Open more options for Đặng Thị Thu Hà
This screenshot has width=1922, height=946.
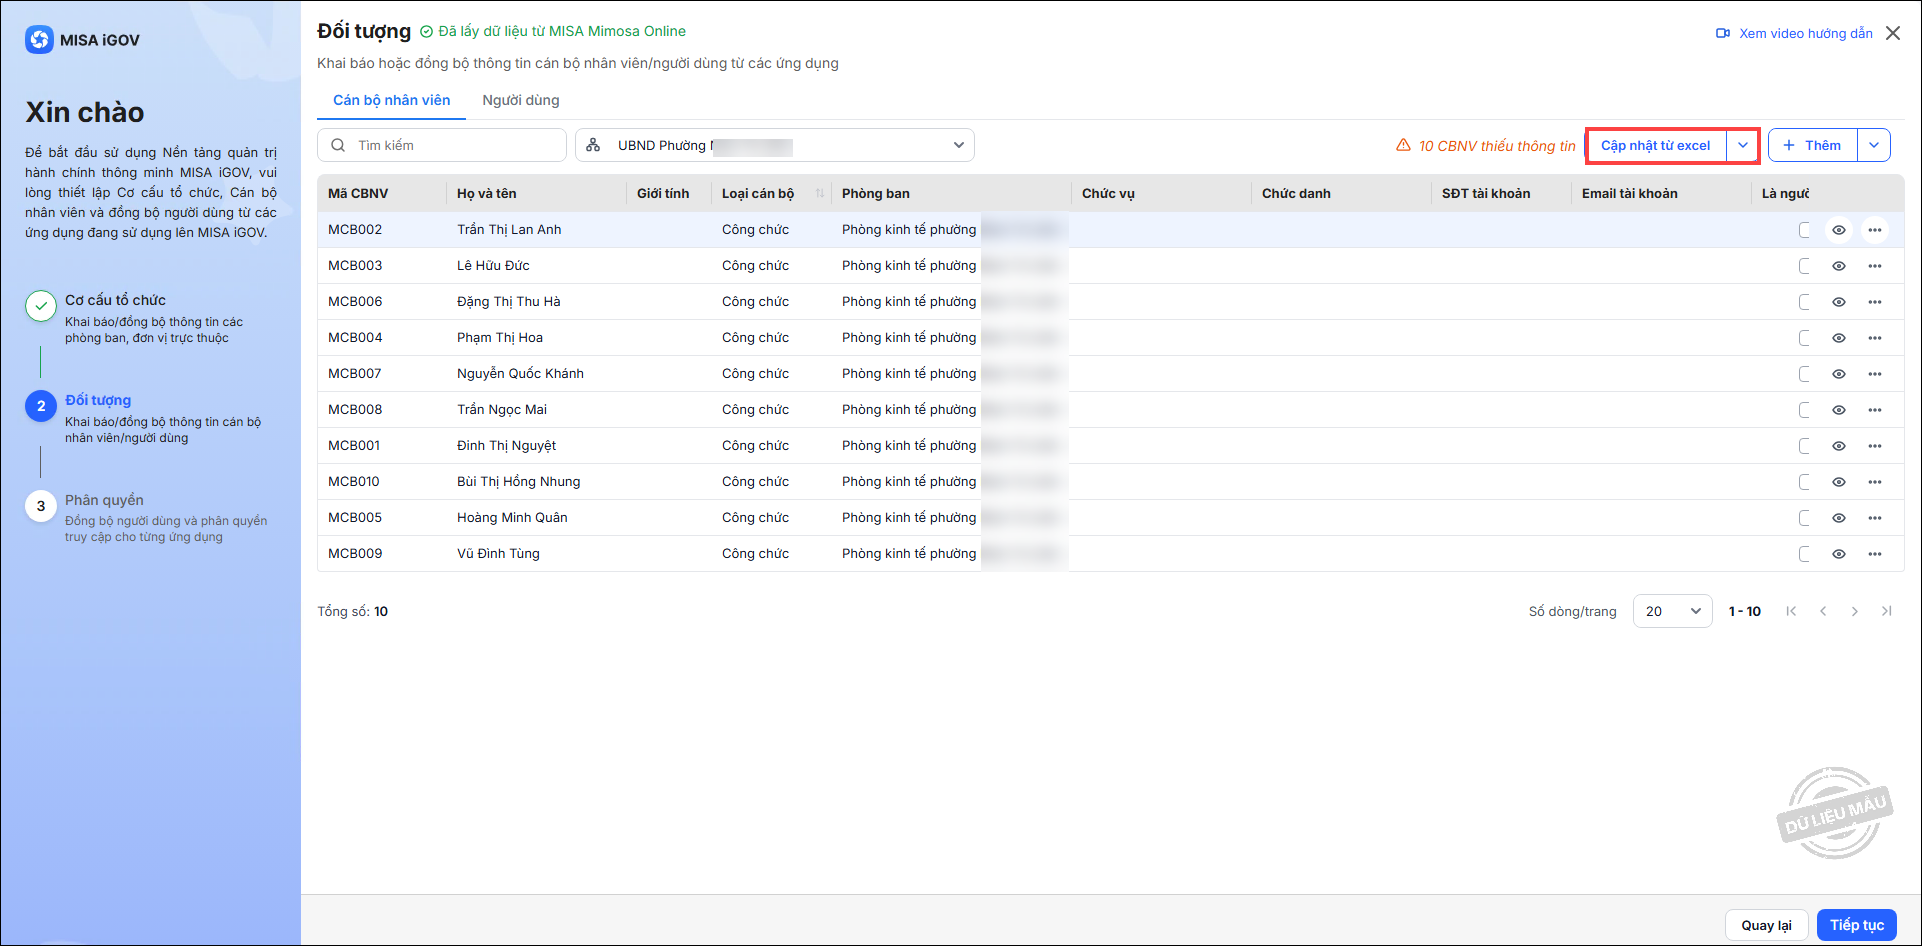coord(1875,302)
